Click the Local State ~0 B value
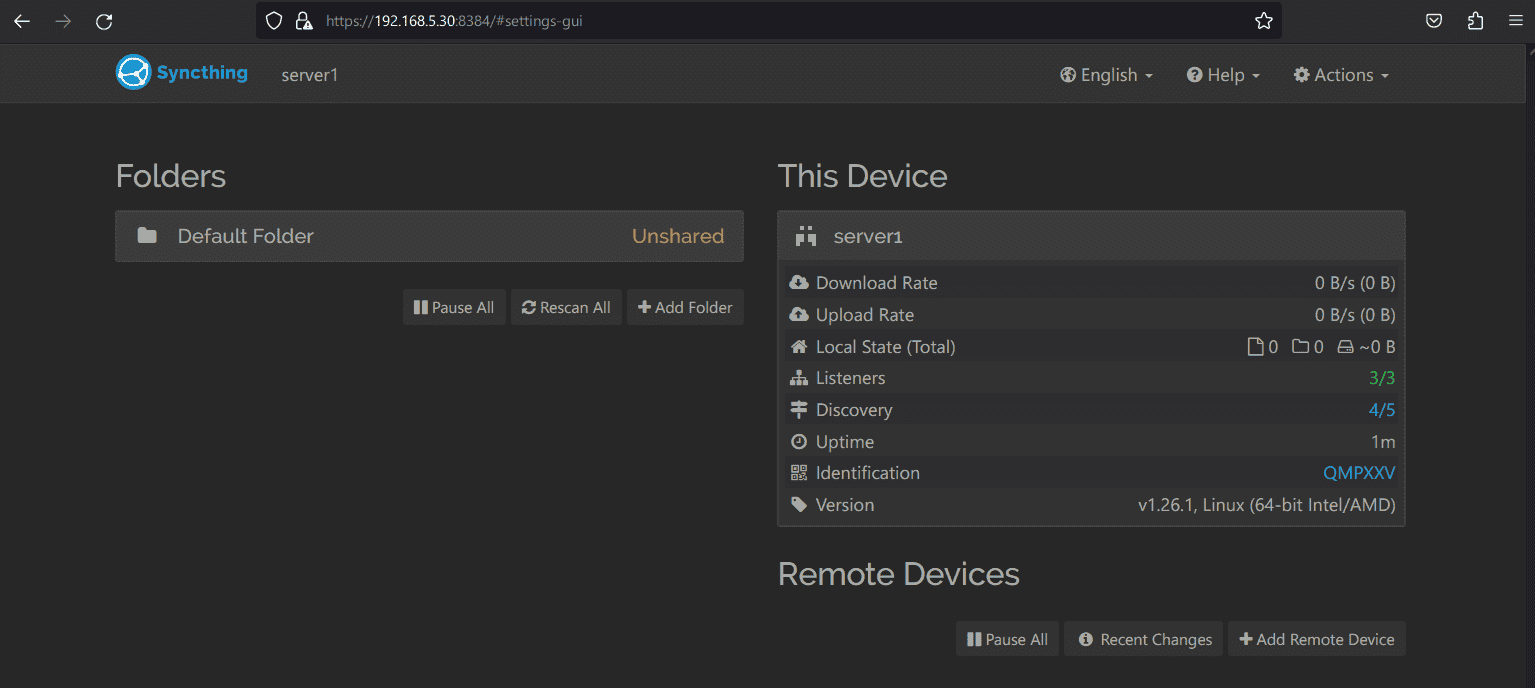Image resolution: width=1535 pixels, height=688 pixels. [x=1366, y=347]
